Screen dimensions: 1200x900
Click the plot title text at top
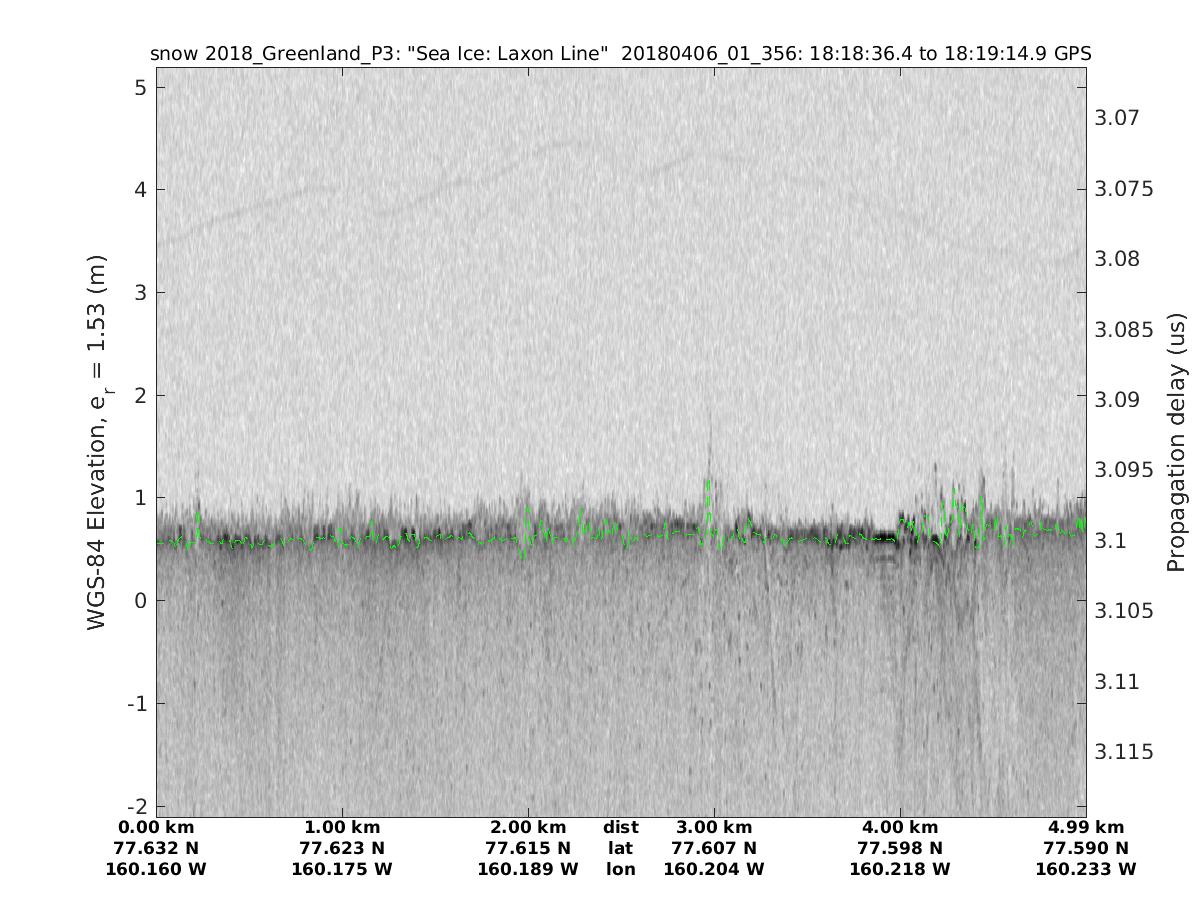[x=620, y=53]
